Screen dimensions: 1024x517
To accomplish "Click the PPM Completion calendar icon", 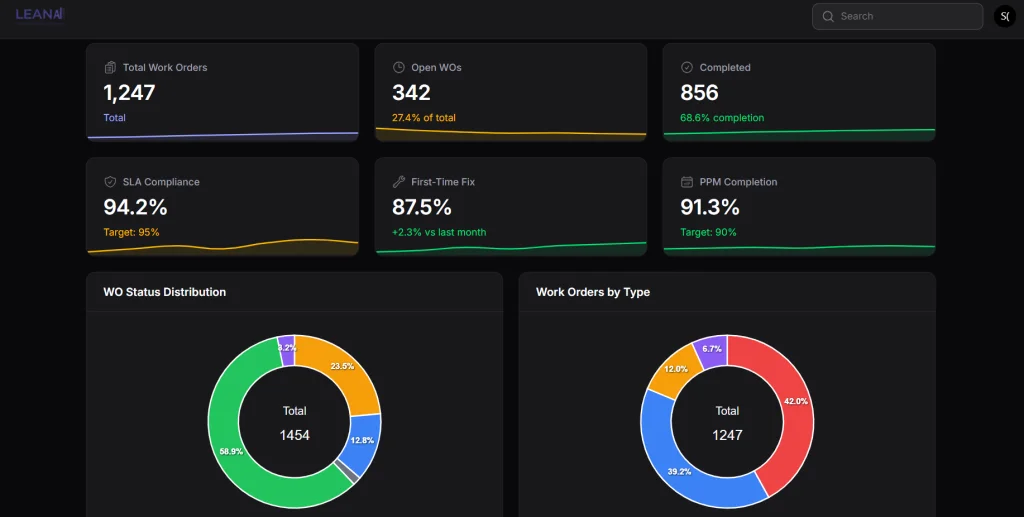I will point(687,182).
